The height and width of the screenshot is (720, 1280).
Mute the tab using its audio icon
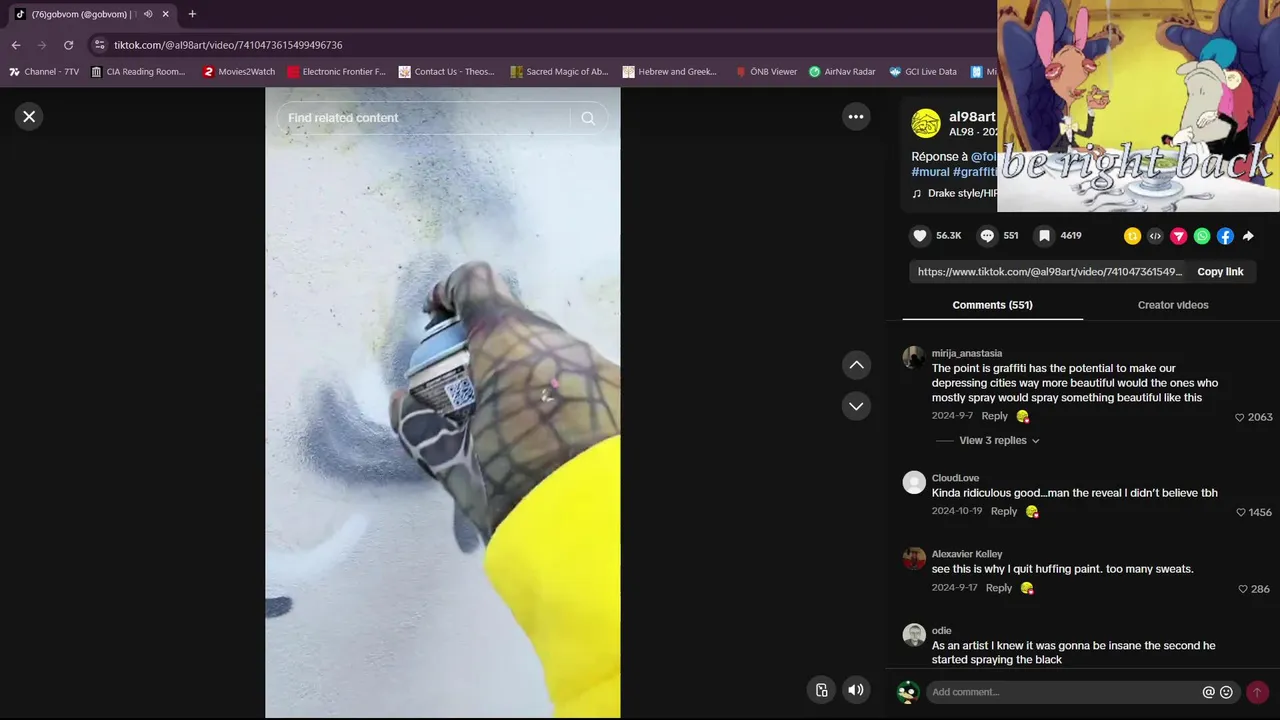pyautogui.click(x=148, y=14)
